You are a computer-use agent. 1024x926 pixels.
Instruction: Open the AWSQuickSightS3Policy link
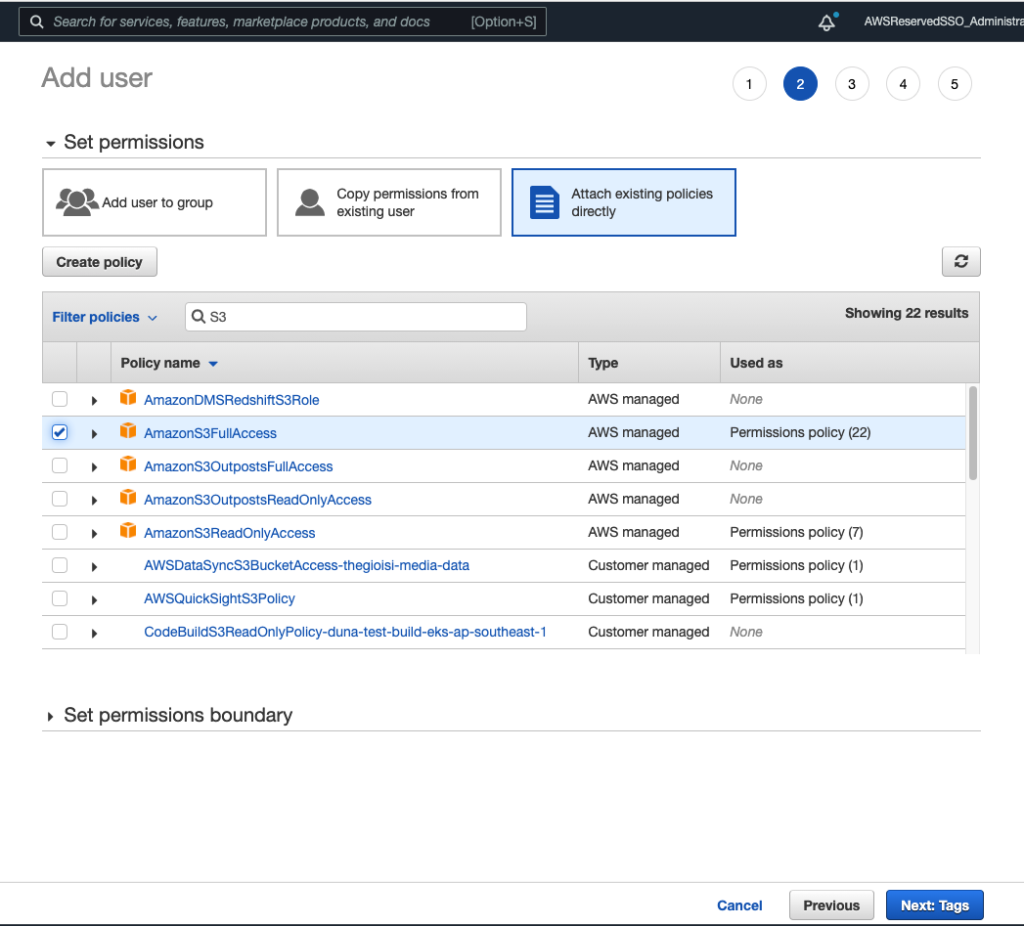pos(219,599)
